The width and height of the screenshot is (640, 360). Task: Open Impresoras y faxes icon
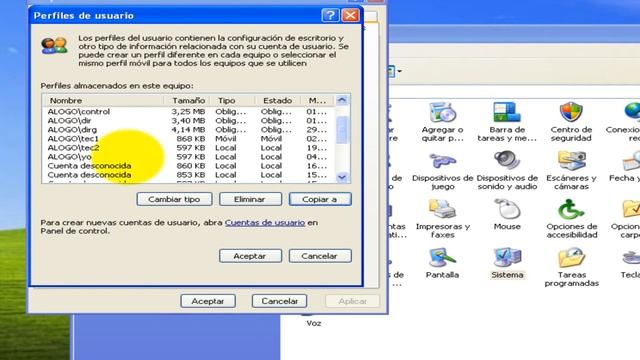point(442,209)
